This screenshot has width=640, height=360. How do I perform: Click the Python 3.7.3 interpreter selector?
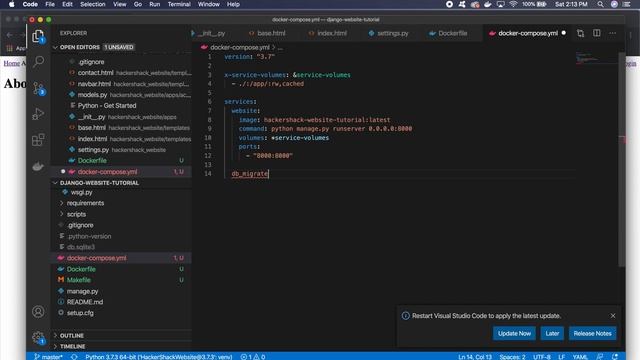(158, 357)
